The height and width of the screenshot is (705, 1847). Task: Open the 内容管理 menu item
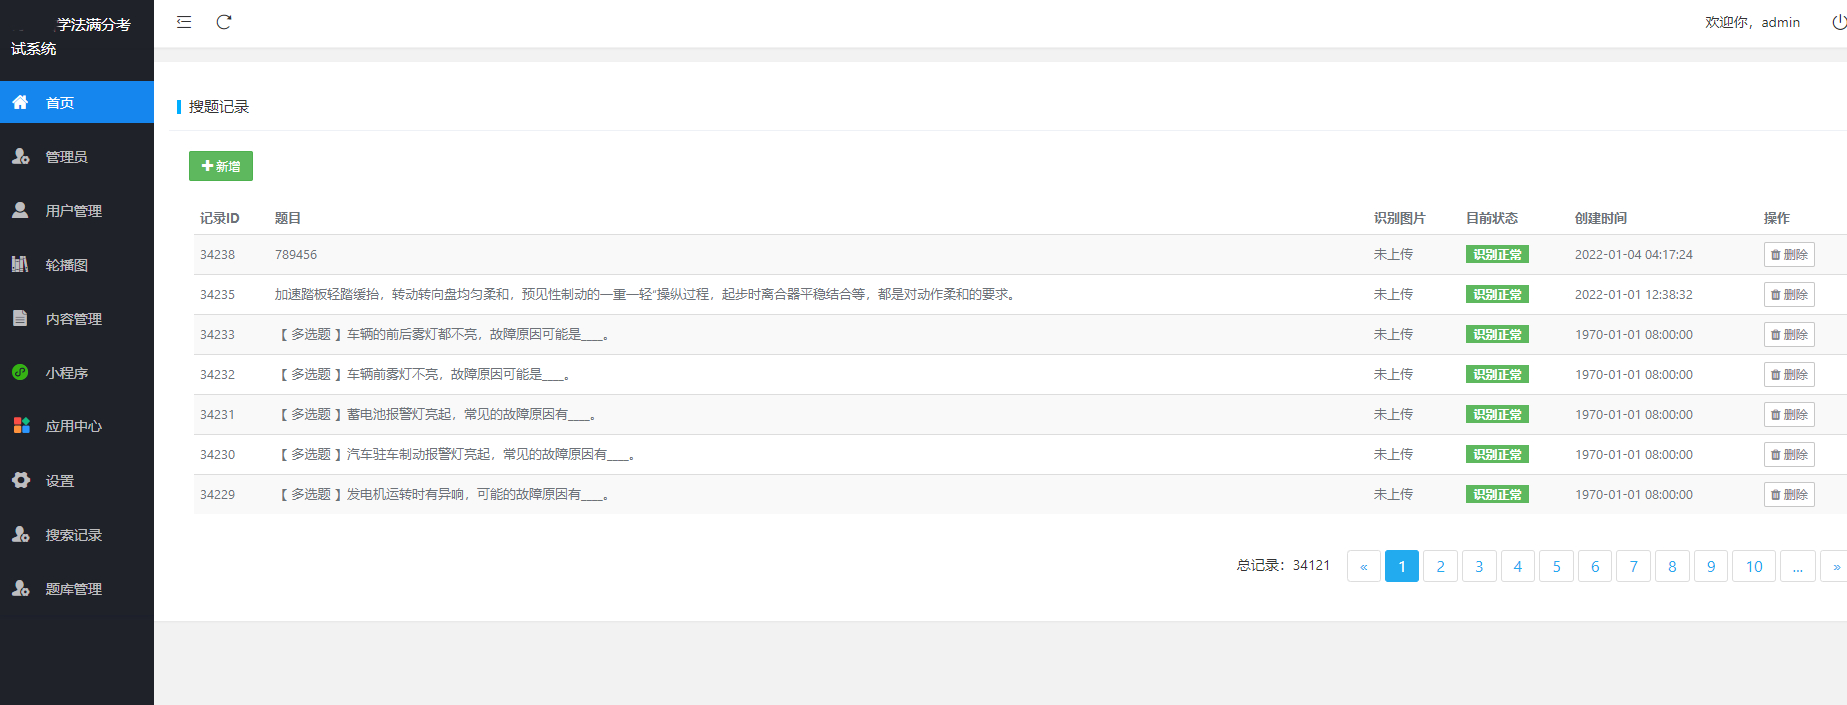(x=77, y=318)
